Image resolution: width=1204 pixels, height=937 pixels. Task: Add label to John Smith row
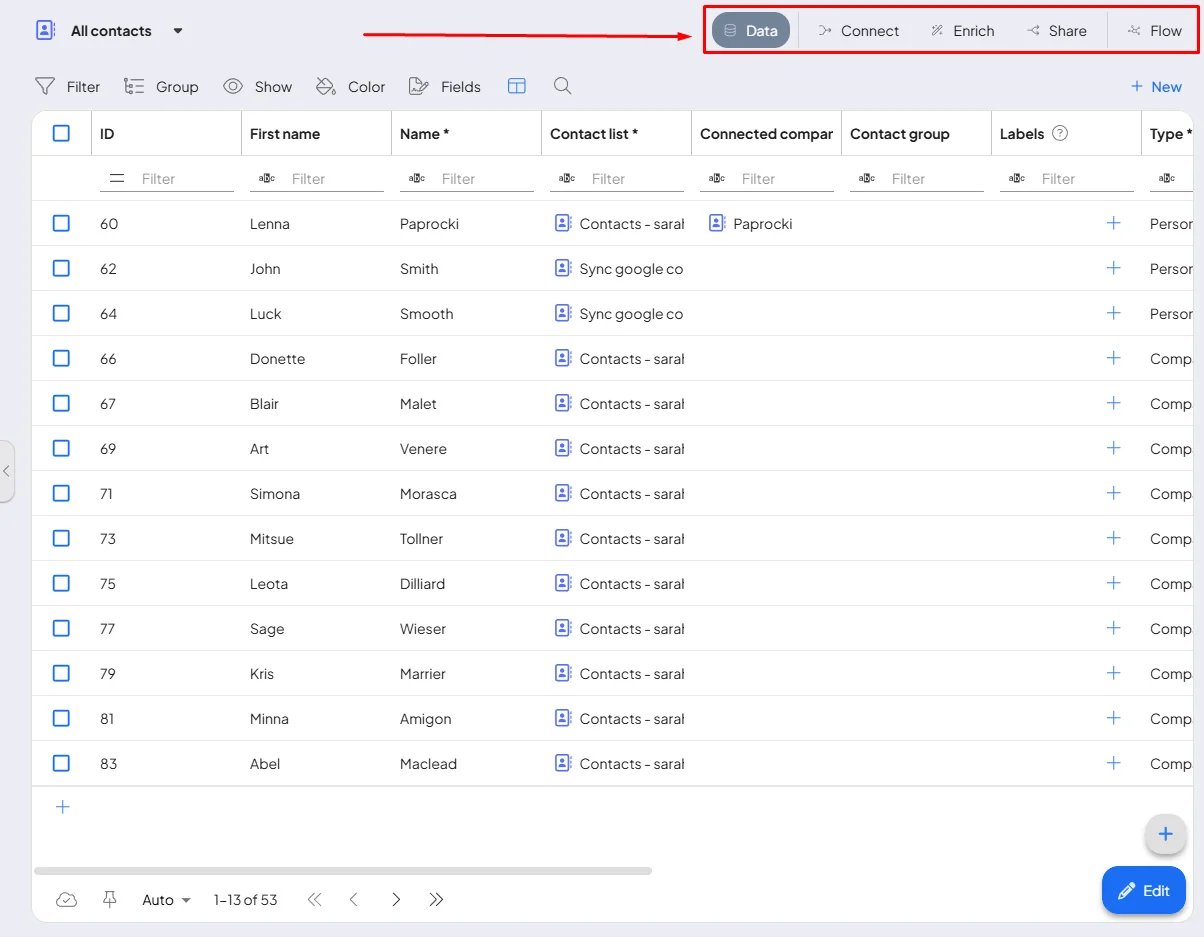[1114, 268]
